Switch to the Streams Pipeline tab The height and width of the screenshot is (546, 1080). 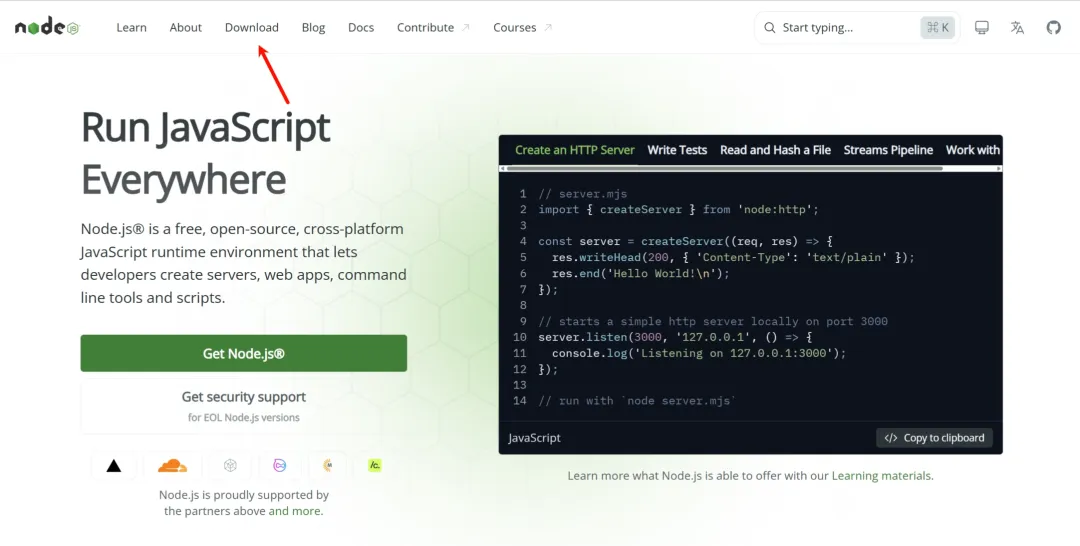point(889,150)
